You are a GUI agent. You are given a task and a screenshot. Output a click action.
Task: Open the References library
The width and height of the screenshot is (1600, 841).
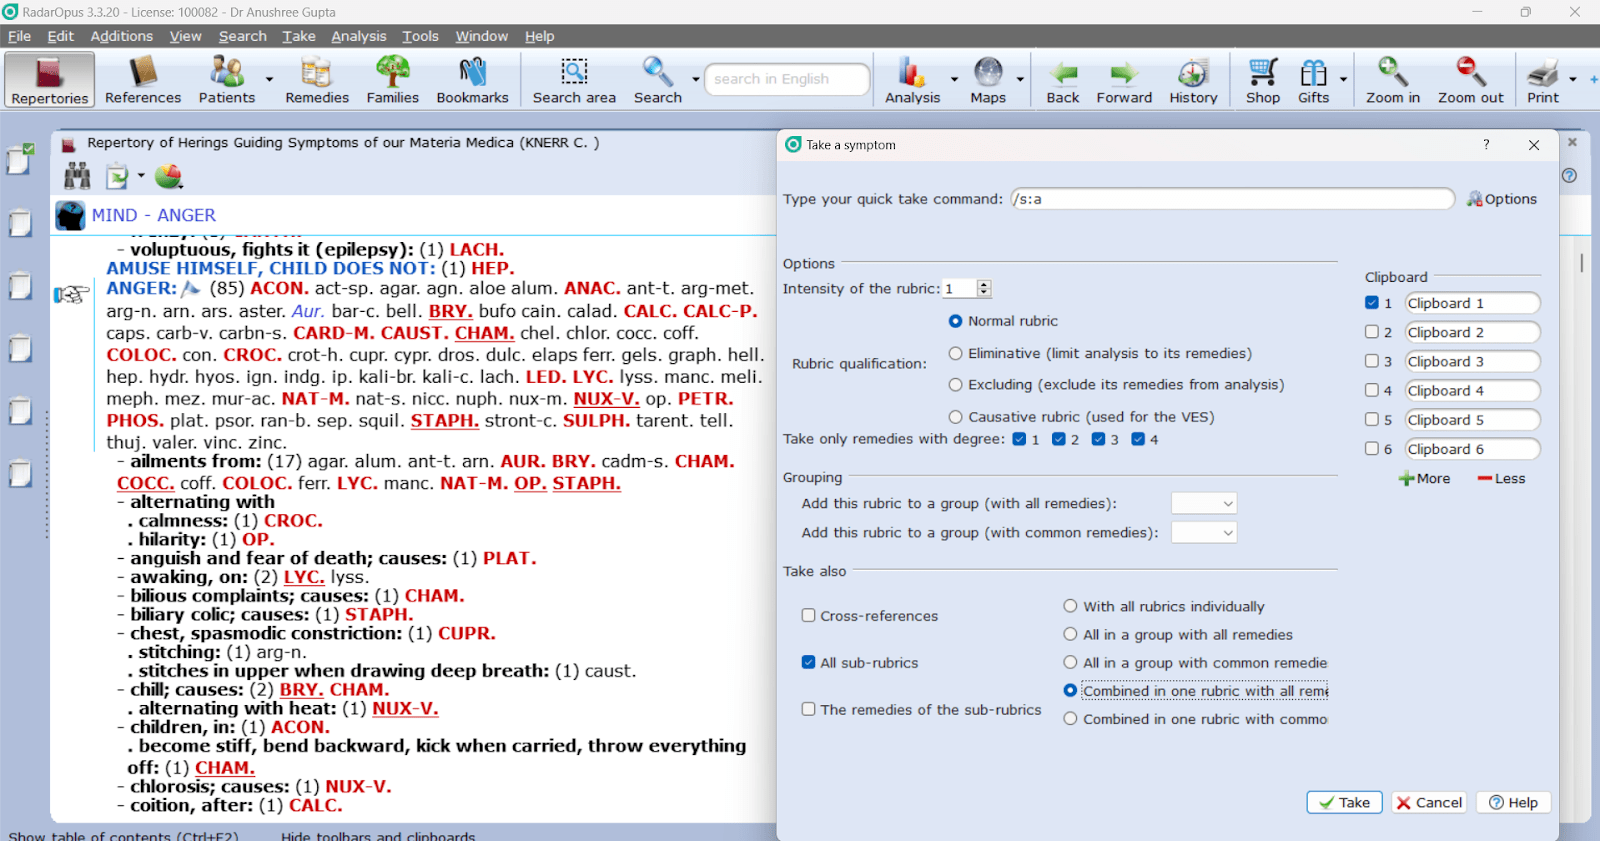(143, 80)
